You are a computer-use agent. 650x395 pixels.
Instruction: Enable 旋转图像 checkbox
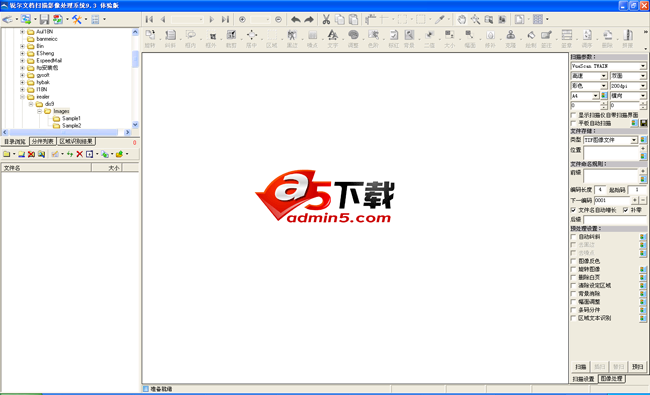pos(574,269)
